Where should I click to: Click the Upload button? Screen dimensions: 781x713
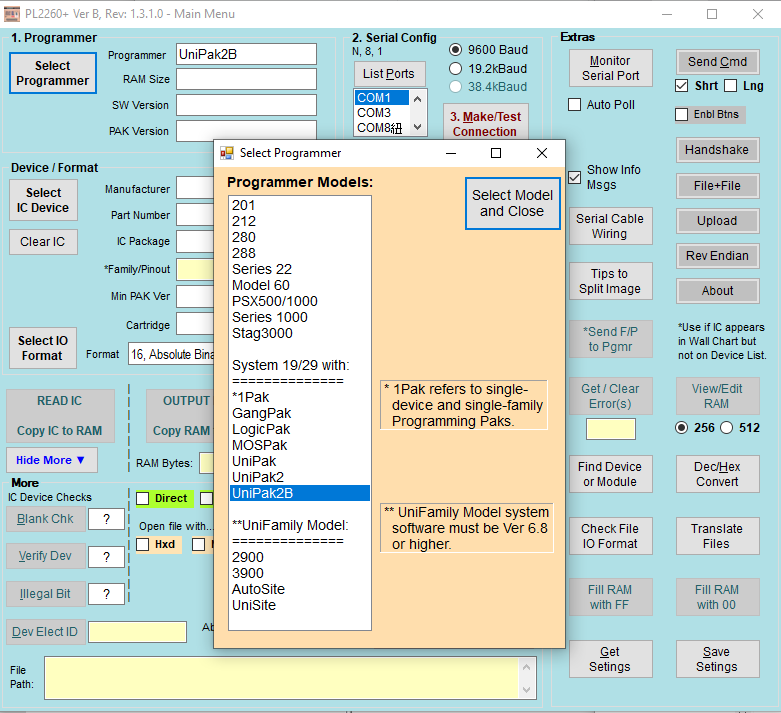click(717, 221)
